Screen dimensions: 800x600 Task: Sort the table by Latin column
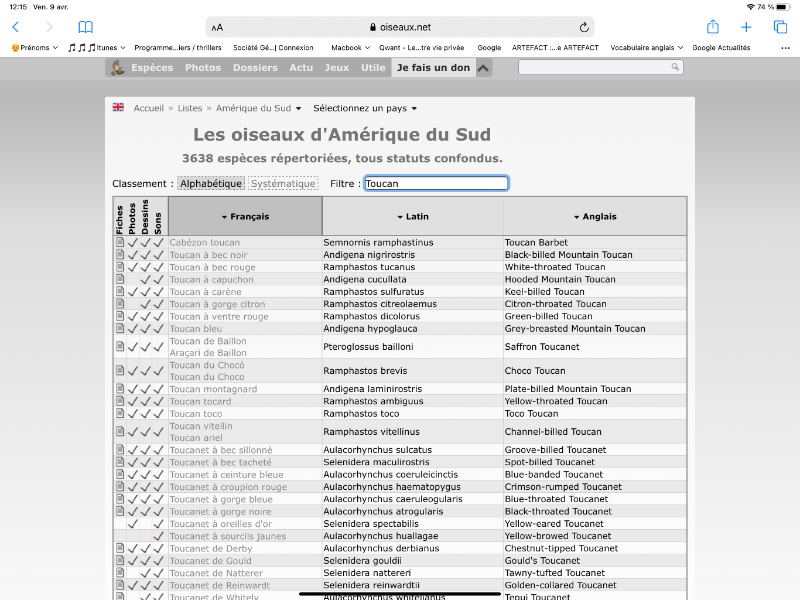point(413,216)
